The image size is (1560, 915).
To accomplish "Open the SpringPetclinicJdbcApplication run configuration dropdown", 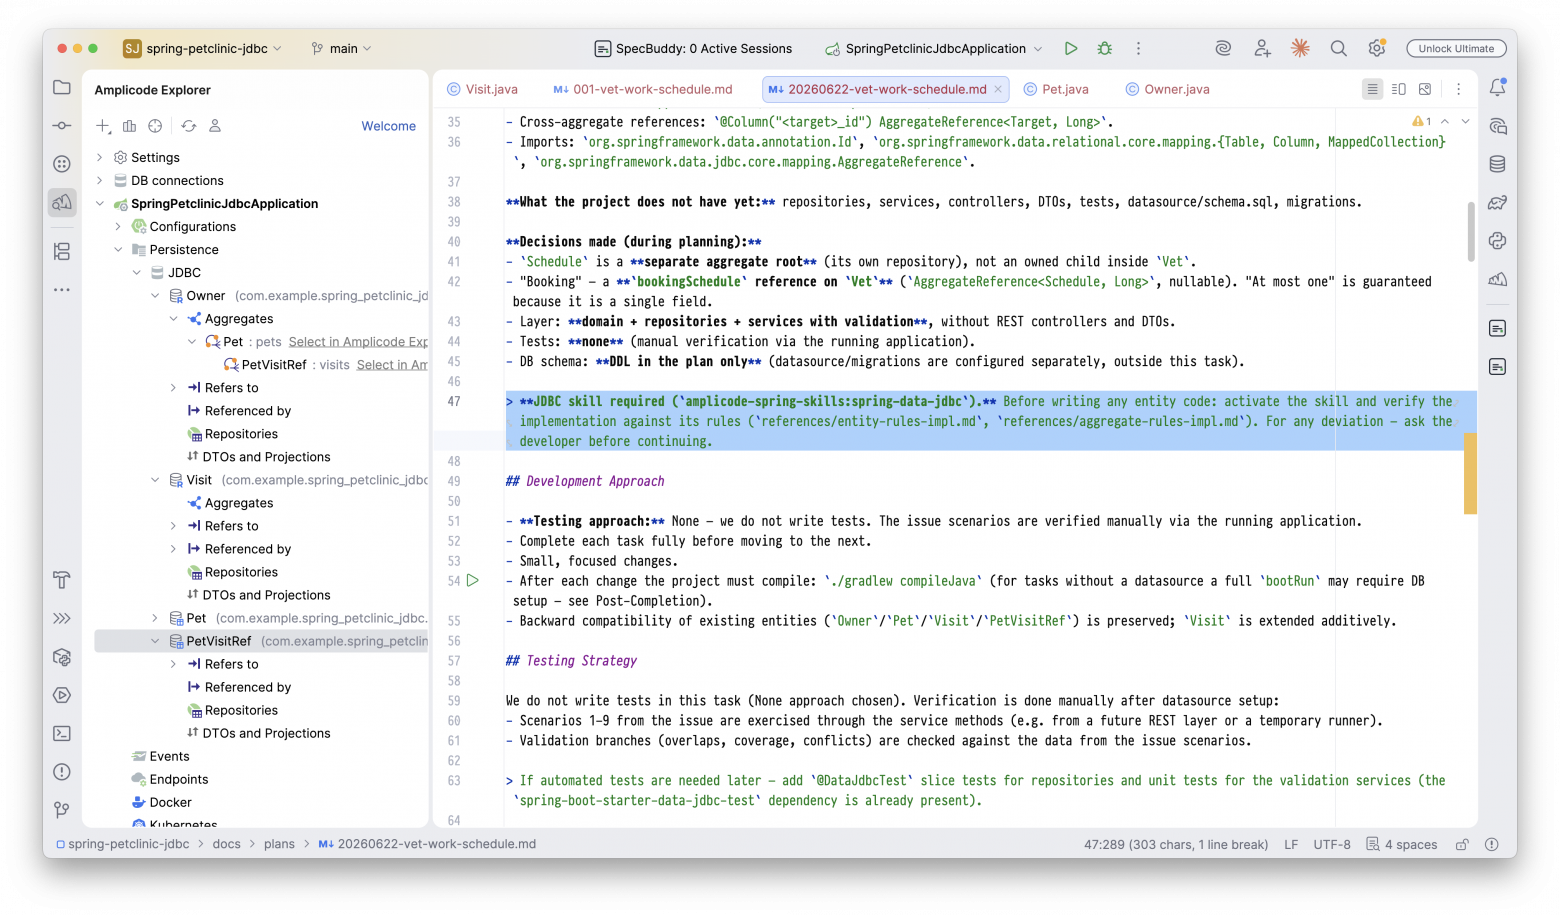I will point(934,48).
